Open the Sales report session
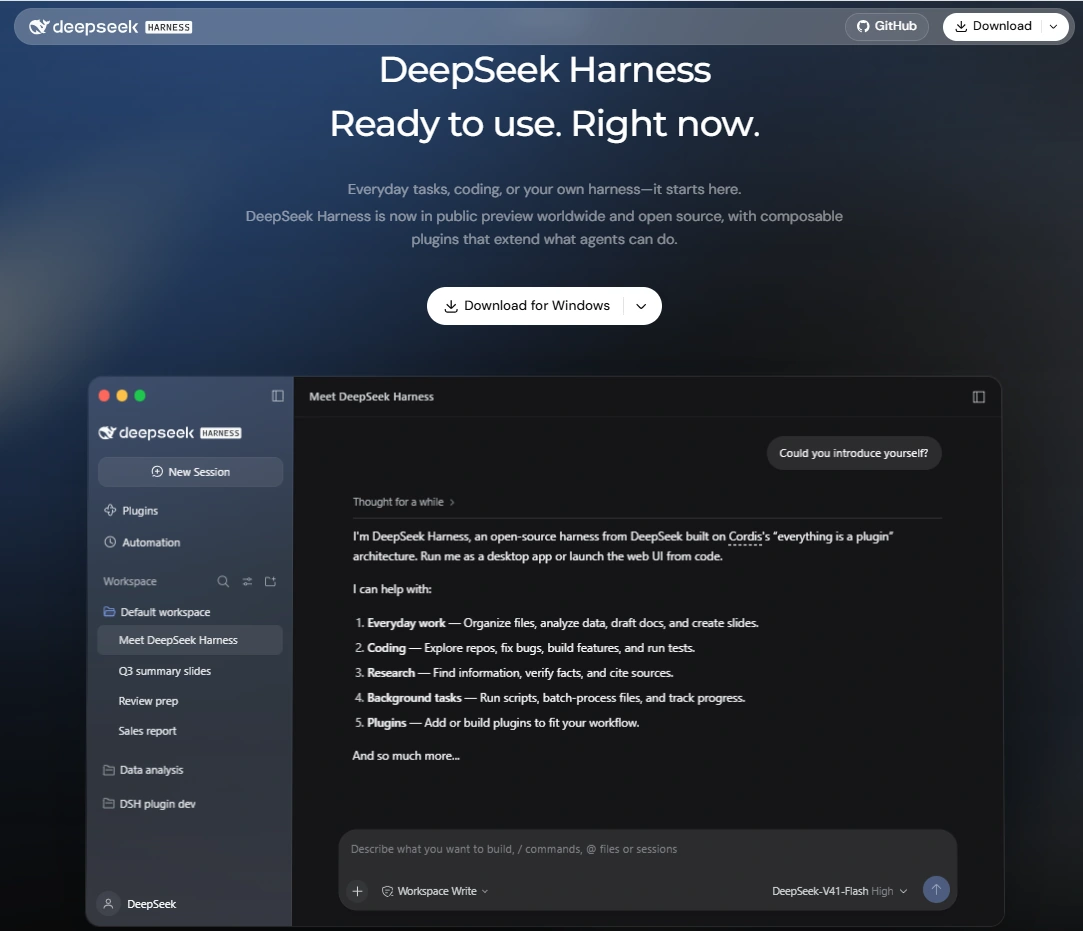Screen dimensions: 1083x931 point(147,731)
